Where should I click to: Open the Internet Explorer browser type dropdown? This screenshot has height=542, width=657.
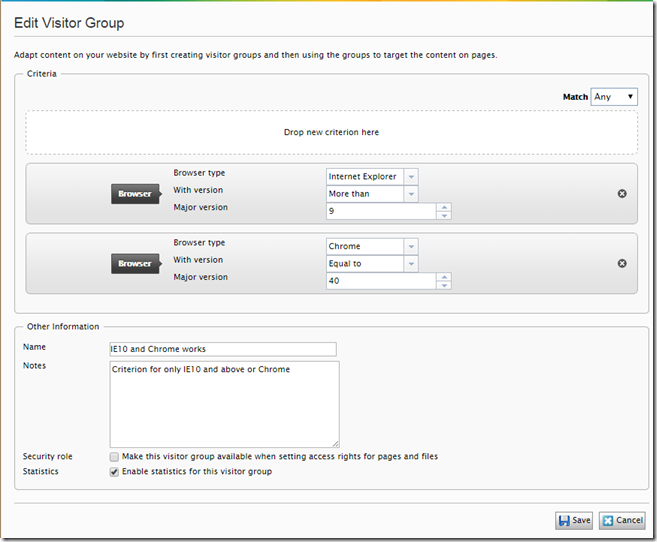[411, 177]
